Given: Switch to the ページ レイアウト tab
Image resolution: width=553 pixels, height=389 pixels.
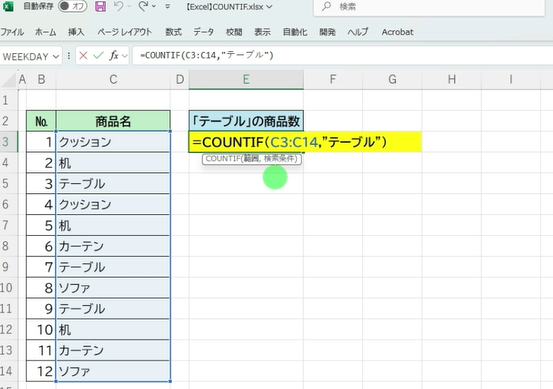Looking at the screenshot, I should (x=124, y=32).
